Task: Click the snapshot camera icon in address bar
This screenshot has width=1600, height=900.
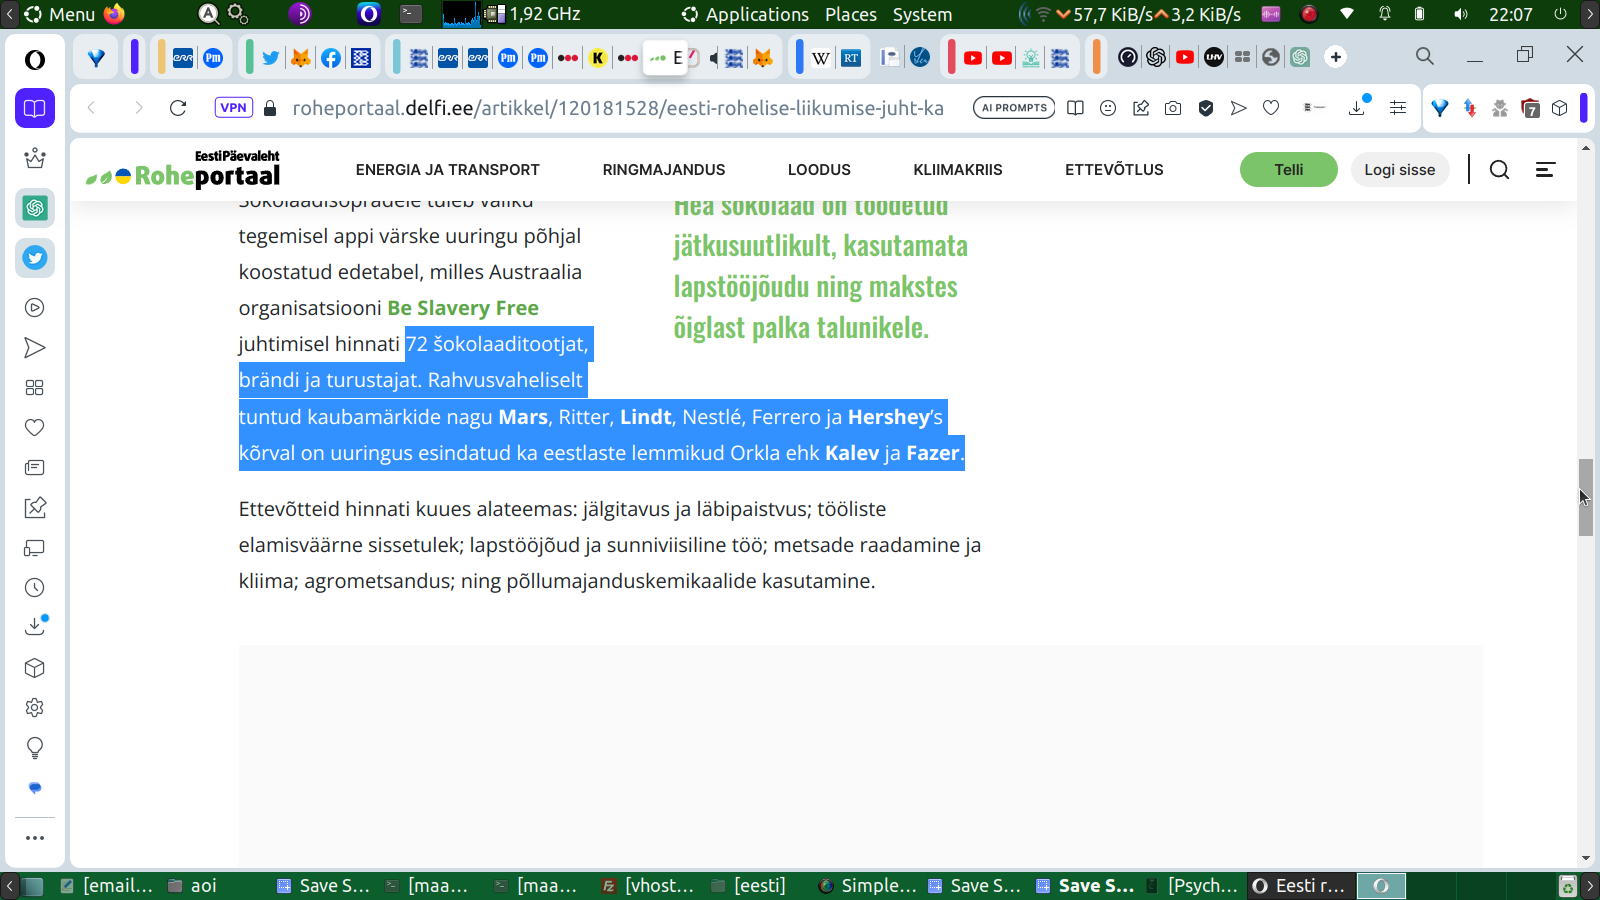Action: tap(1173, 108)
